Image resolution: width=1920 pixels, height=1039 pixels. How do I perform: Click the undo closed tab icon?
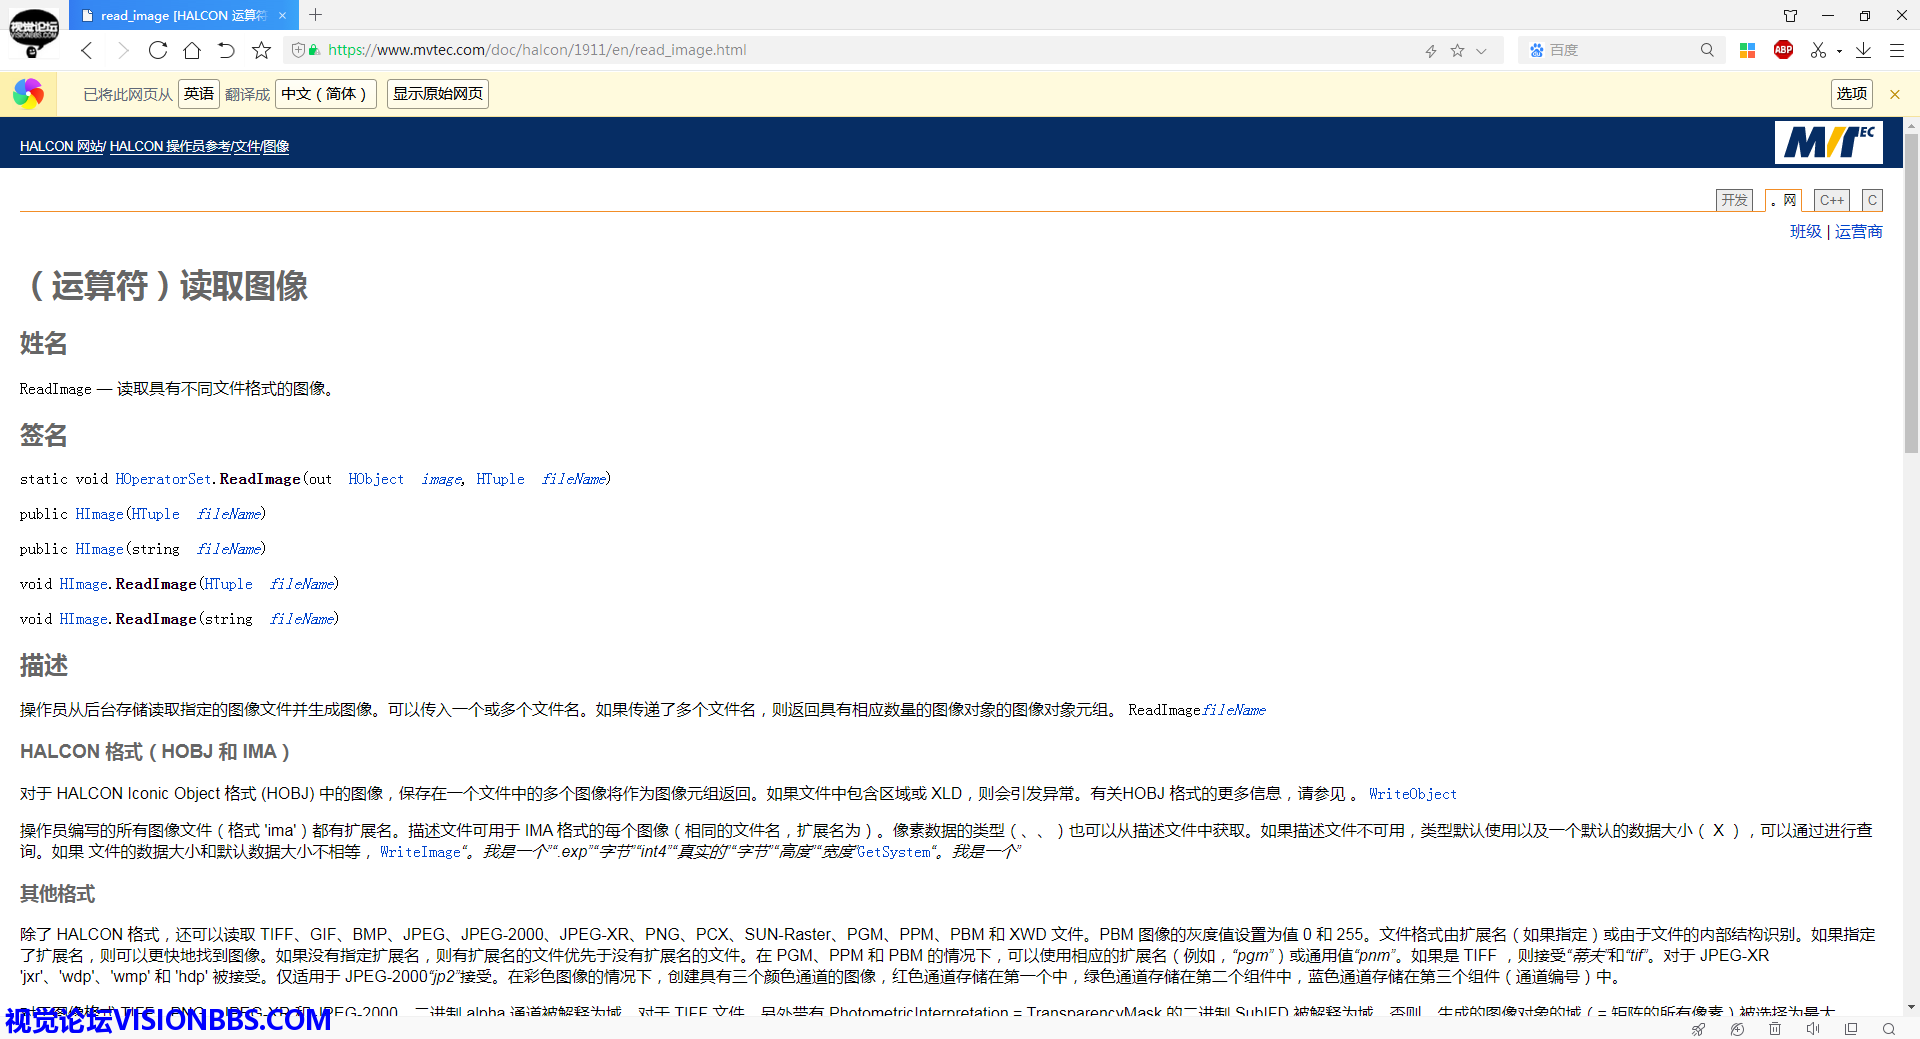[227, 50]
